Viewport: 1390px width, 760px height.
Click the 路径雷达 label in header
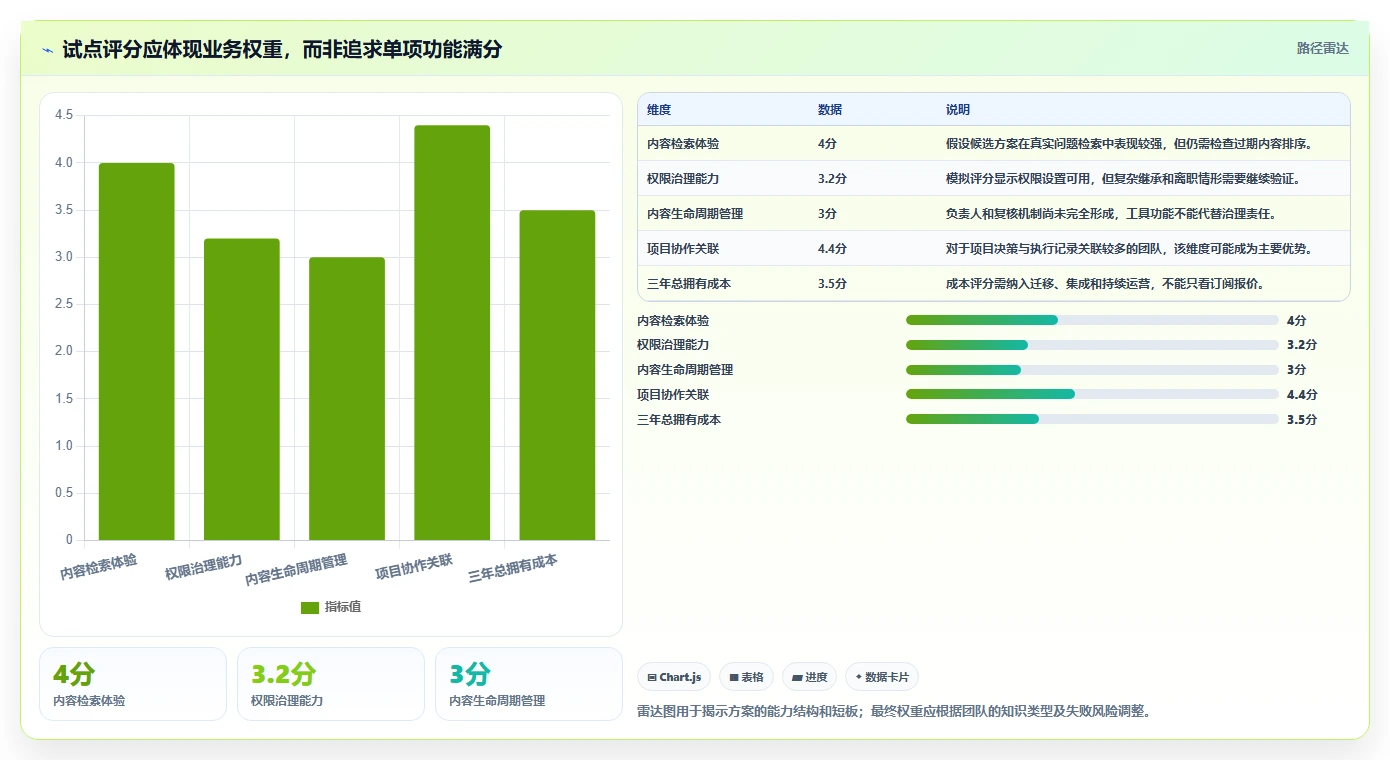[x=1322, y=48]
